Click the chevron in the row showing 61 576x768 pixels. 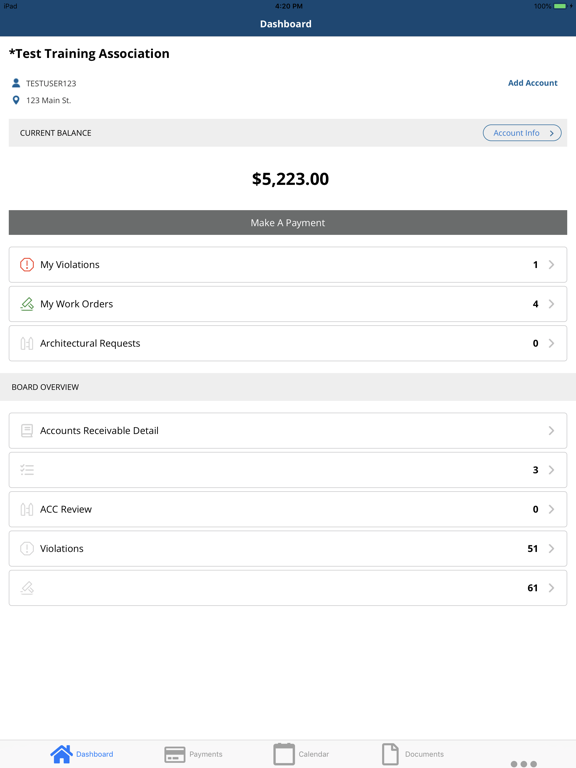[552, 588]
